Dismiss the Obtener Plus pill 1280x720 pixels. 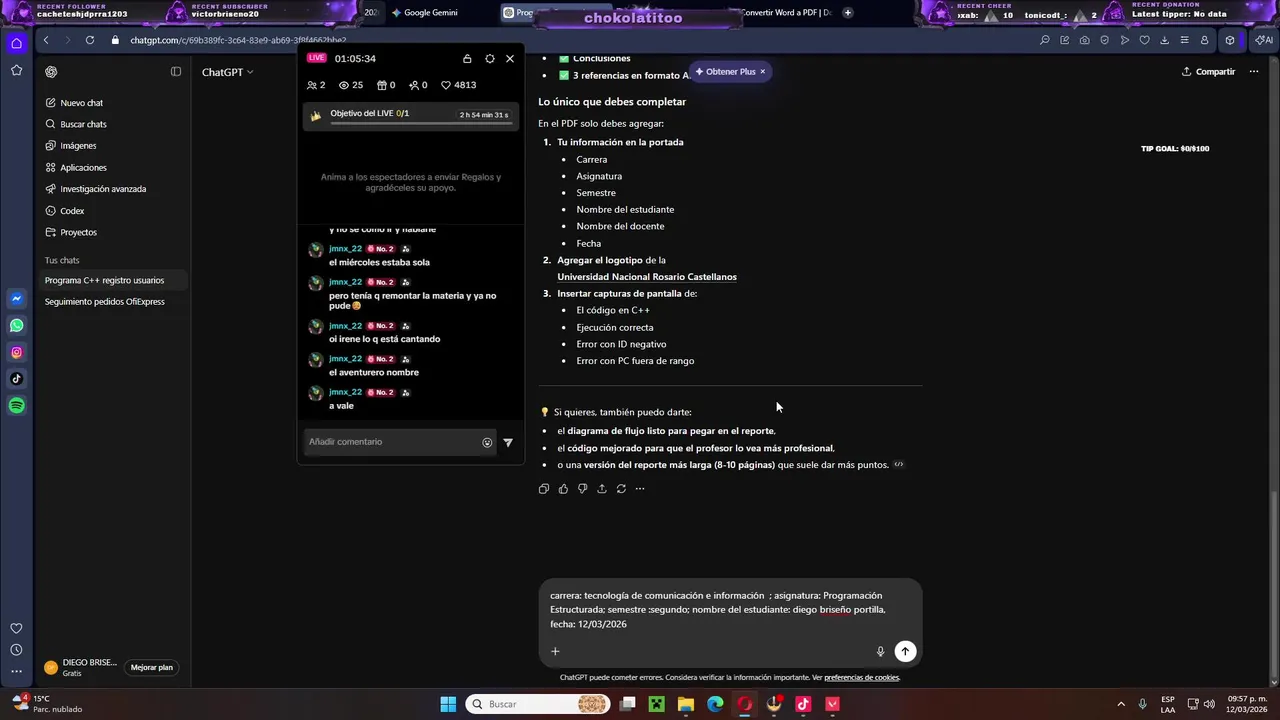point(762,72)
